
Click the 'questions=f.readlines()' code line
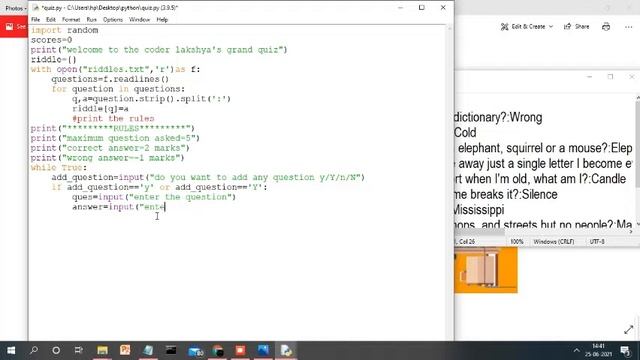tap(110, 79)
